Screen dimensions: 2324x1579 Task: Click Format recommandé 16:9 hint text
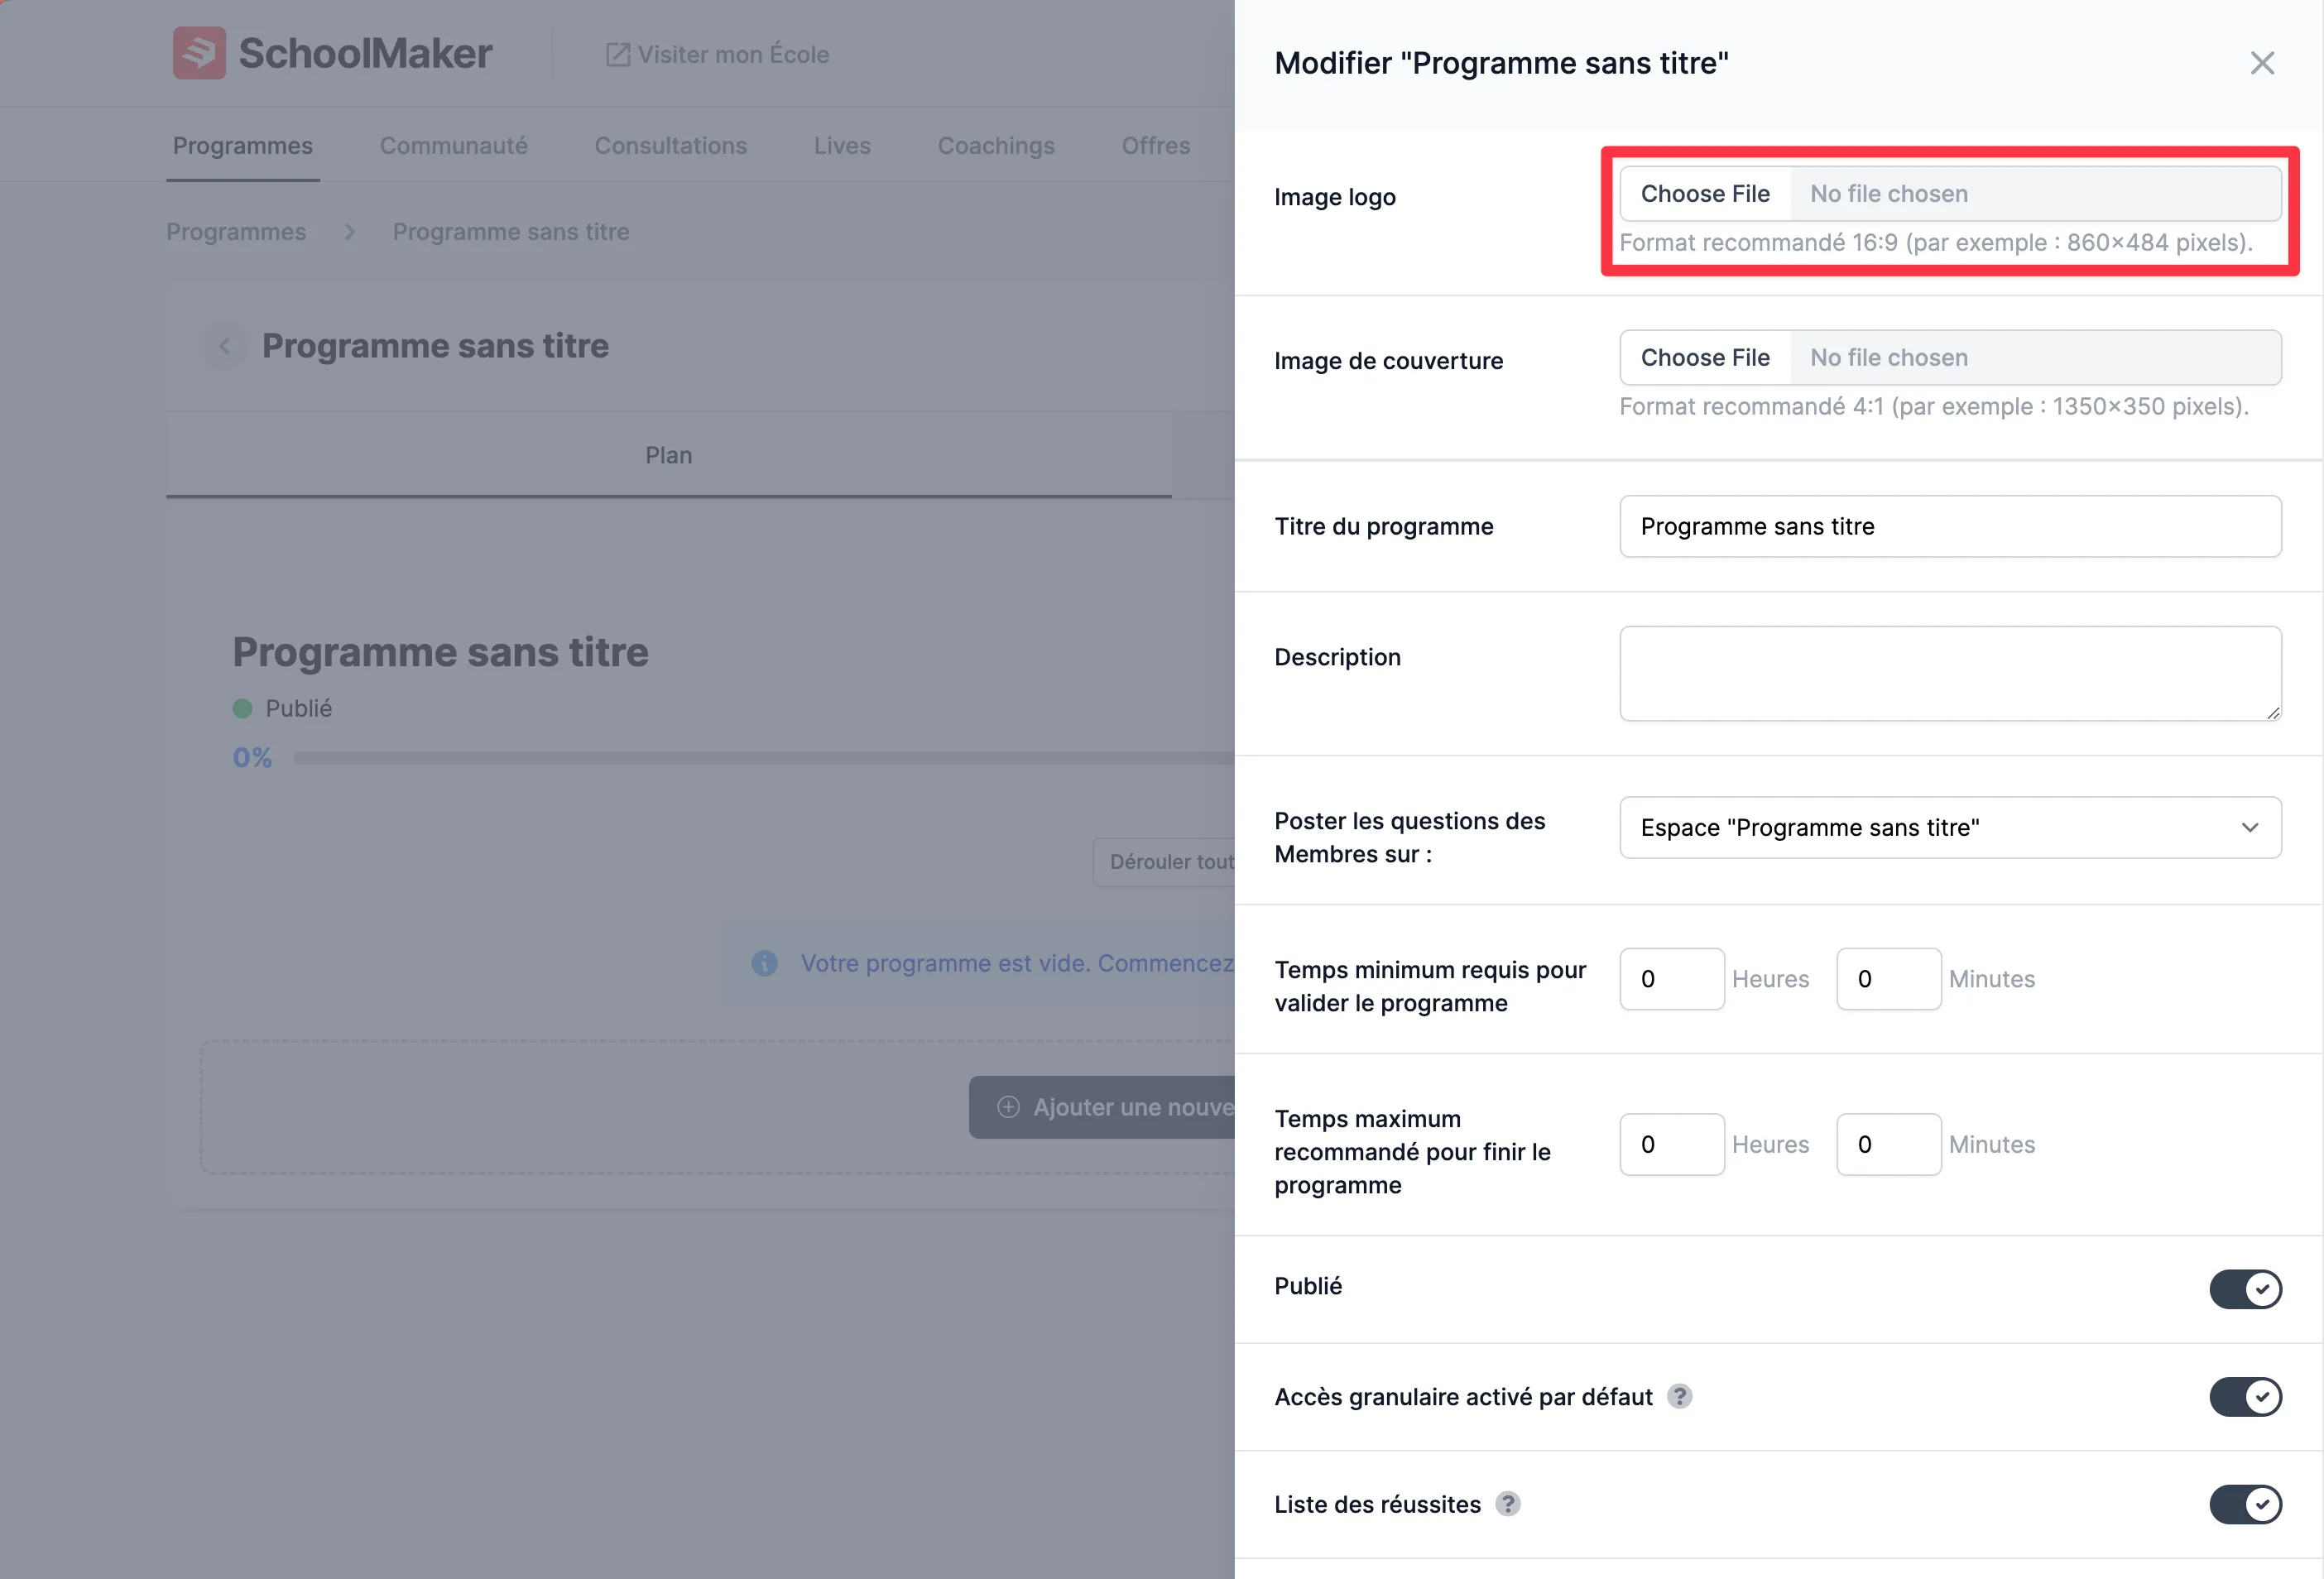point(1936,243)
